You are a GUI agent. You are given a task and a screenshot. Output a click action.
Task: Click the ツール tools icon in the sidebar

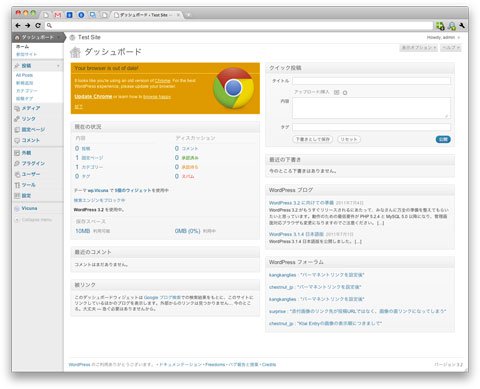[x=17, y=185]
